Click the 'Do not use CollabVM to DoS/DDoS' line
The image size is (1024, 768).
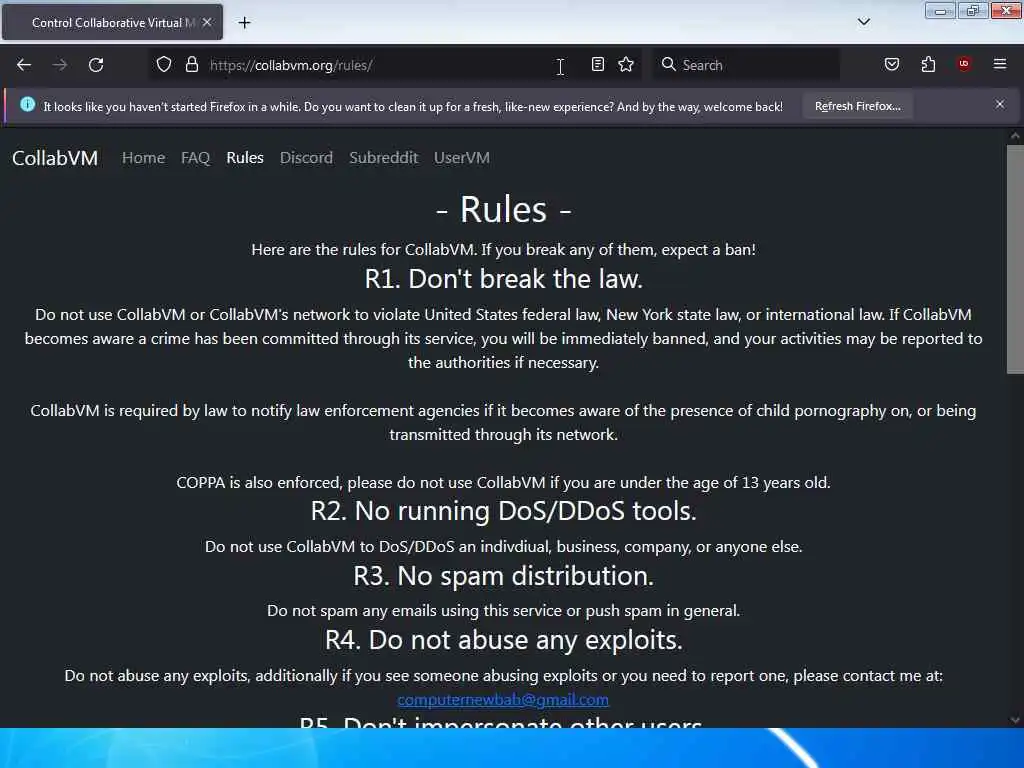tap(504, 547)
